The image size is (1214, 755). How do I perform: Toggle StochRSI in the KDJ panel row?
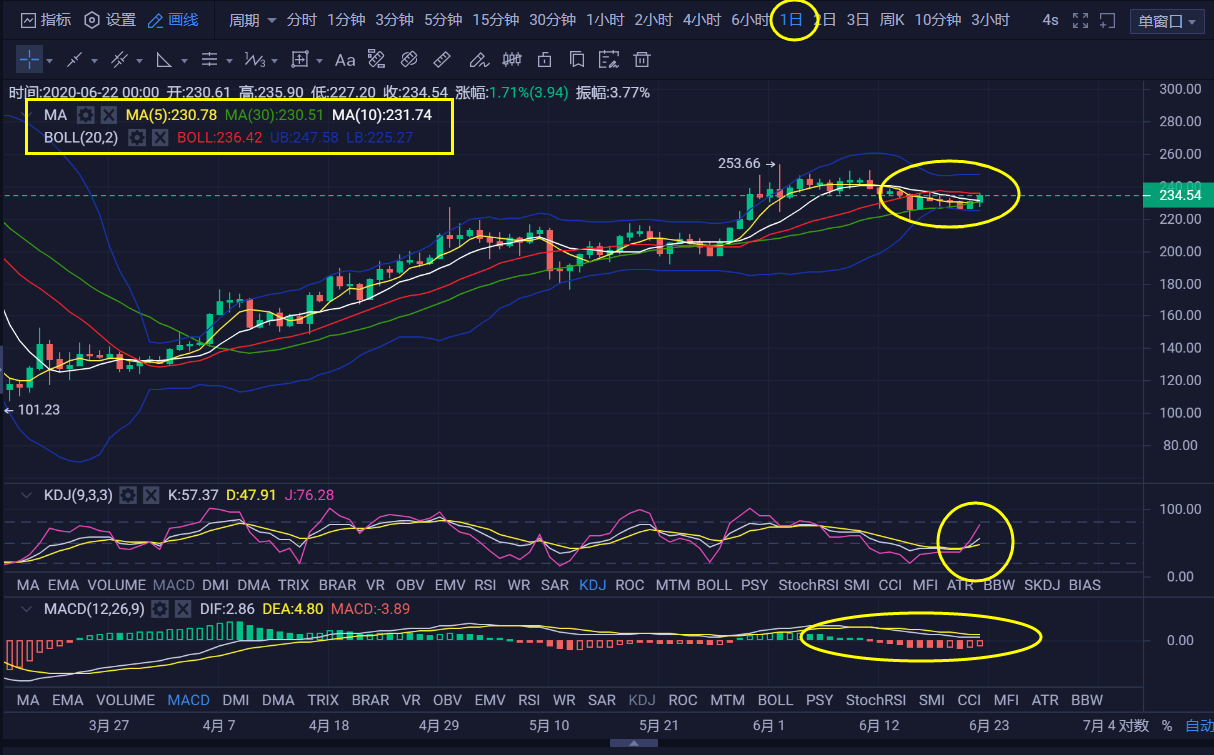point(807,585)
